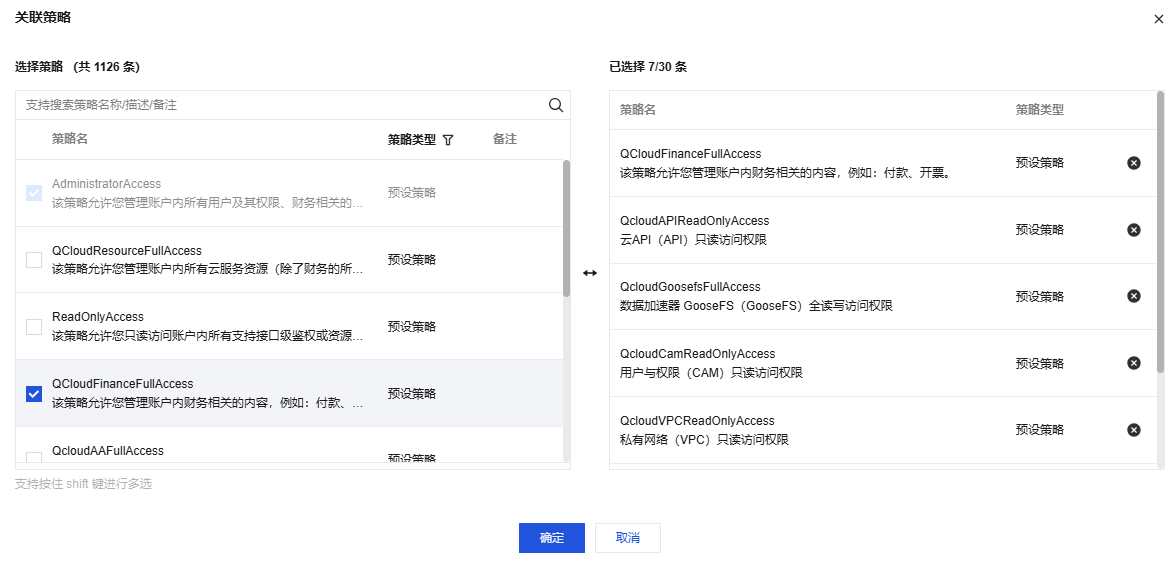This screenshot has height=563, width=1176.
Task: Click the 支持按住 shift 键进行多选 hint
Action: tap(83, 484)
